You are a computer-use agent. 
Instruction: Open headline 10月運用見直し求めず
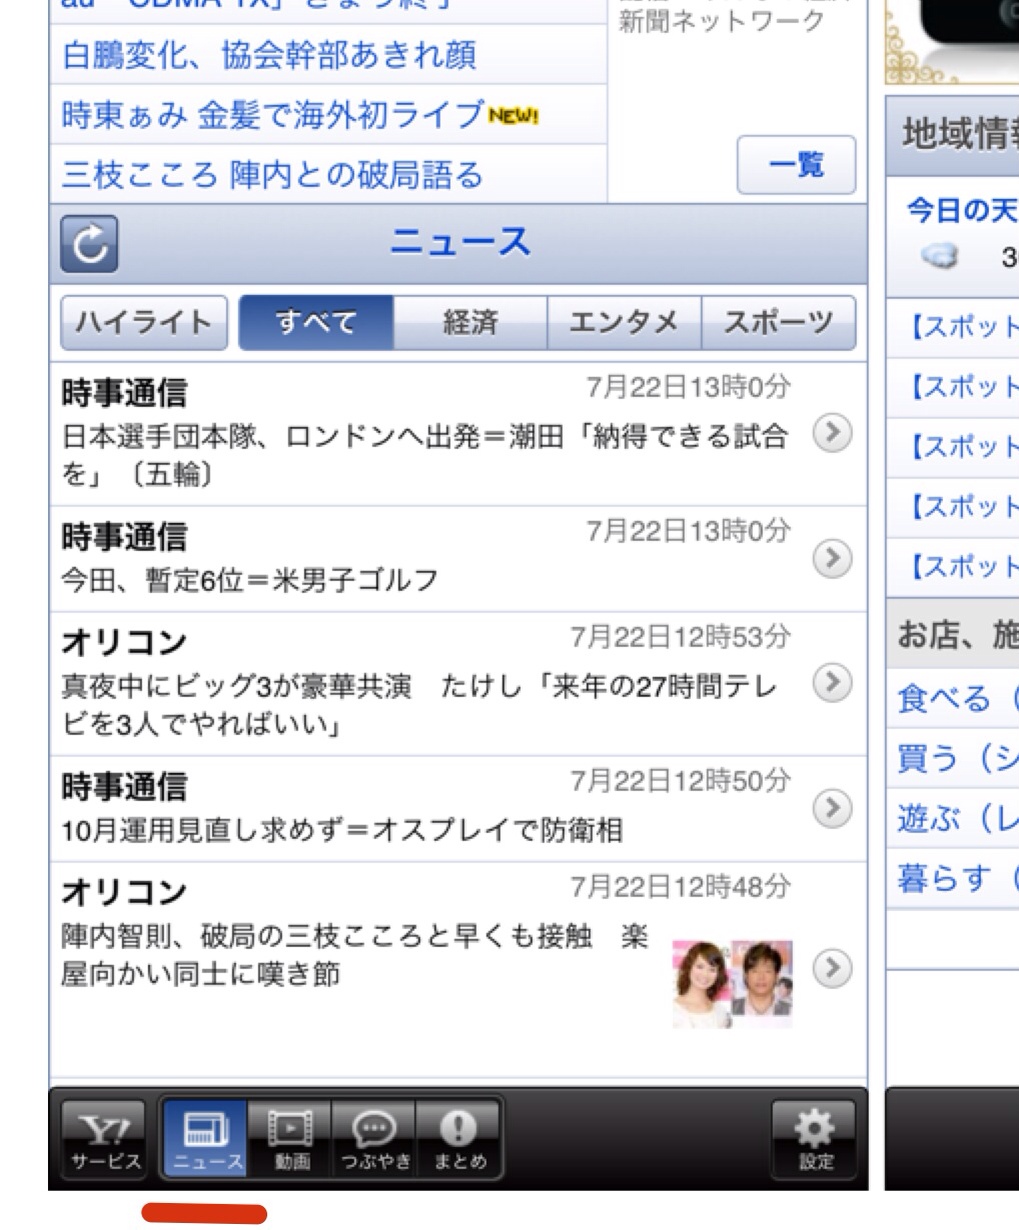click(342, 830)
